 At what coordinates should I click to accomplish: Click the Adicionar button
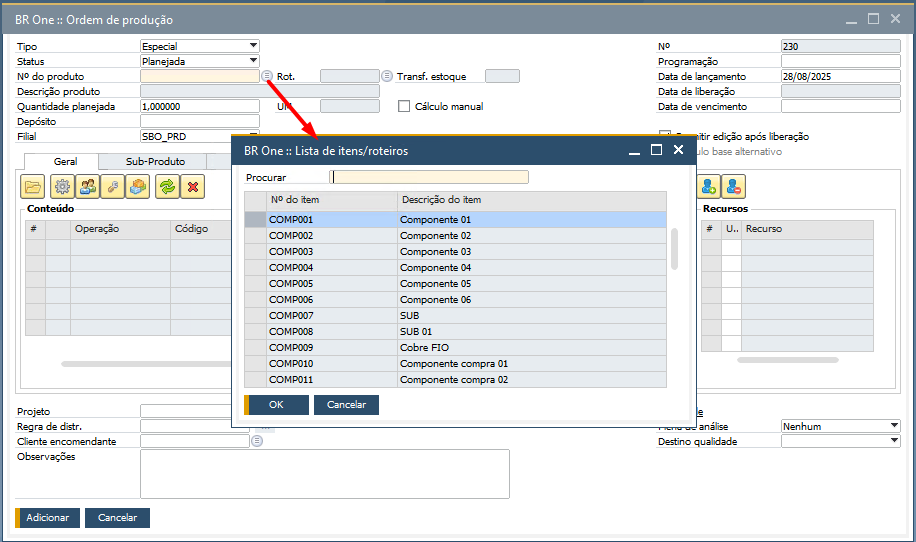point(47,517)
